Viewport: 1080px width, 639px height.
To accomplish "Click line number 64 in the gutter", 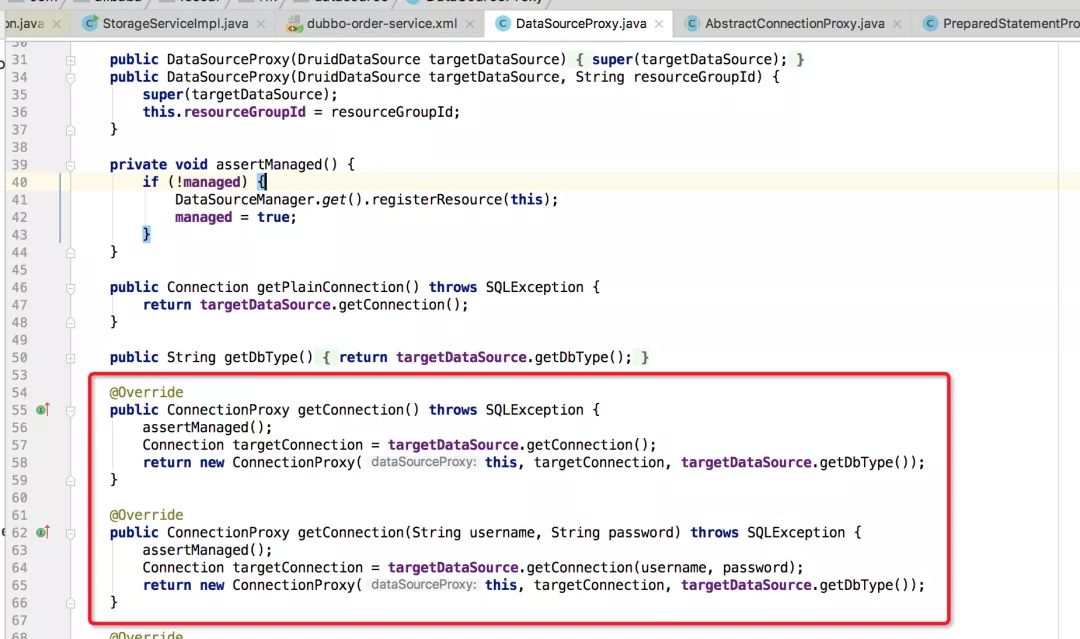I will pyautogui.click(x=19, y=567).
